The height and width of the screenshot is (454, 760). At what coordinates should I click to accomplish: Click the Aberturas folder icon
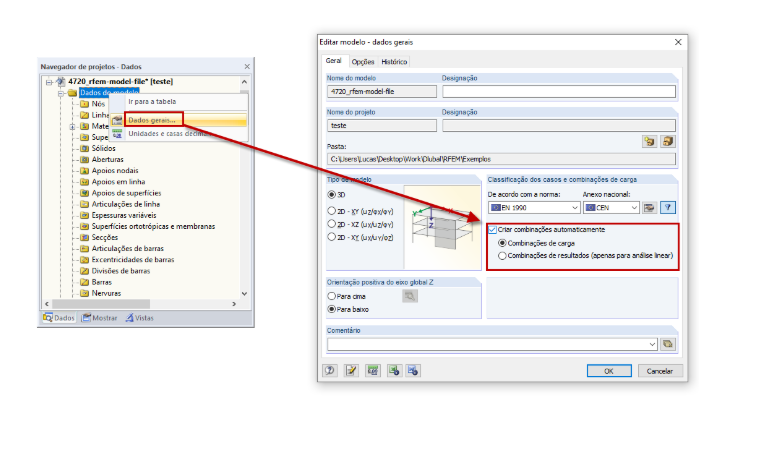[84, 159]
